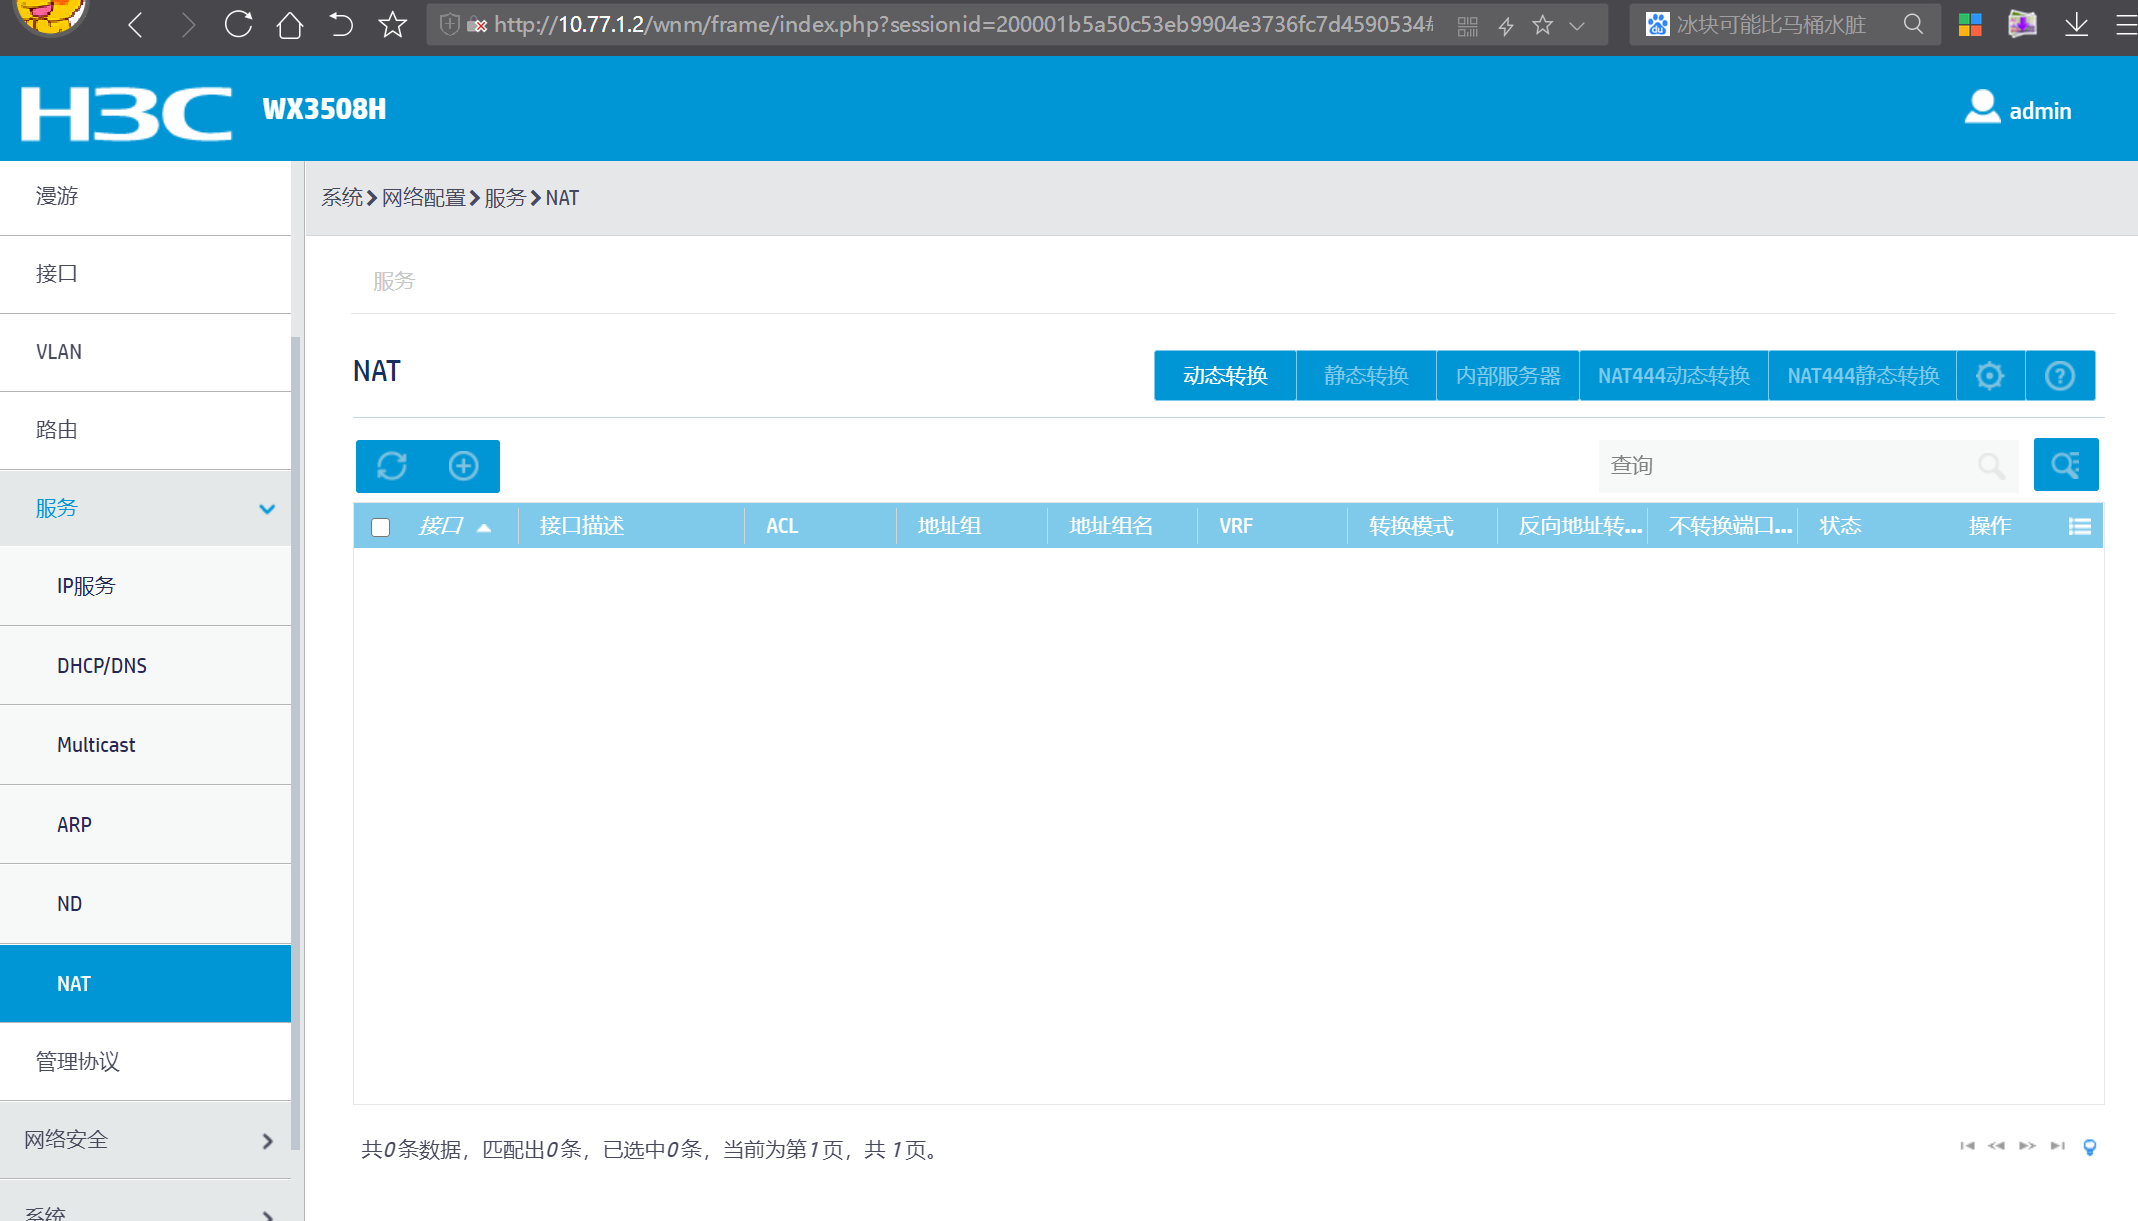
Task: Go to last table page
Action: pos(2057,1146)
